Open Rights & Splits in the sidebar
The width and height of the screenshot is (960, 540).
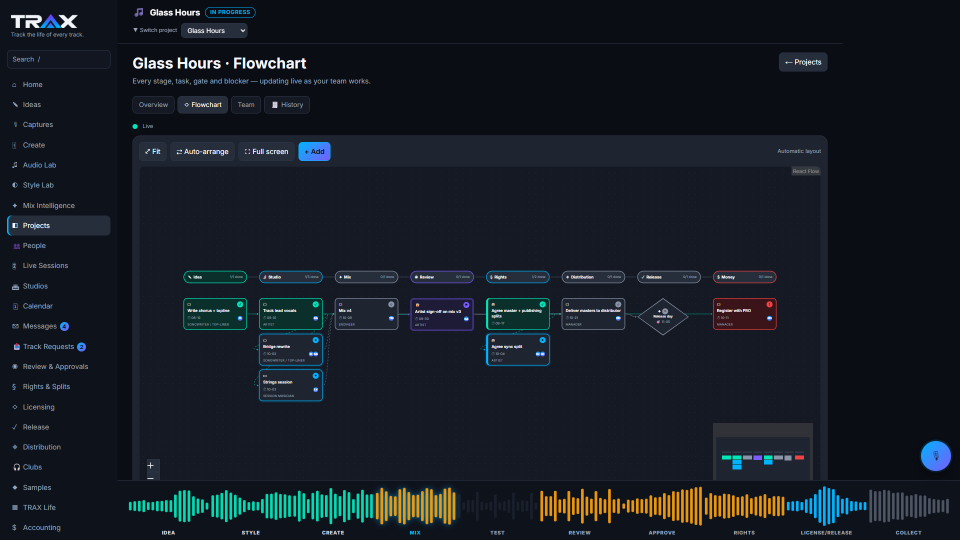(x=59, y=387)
